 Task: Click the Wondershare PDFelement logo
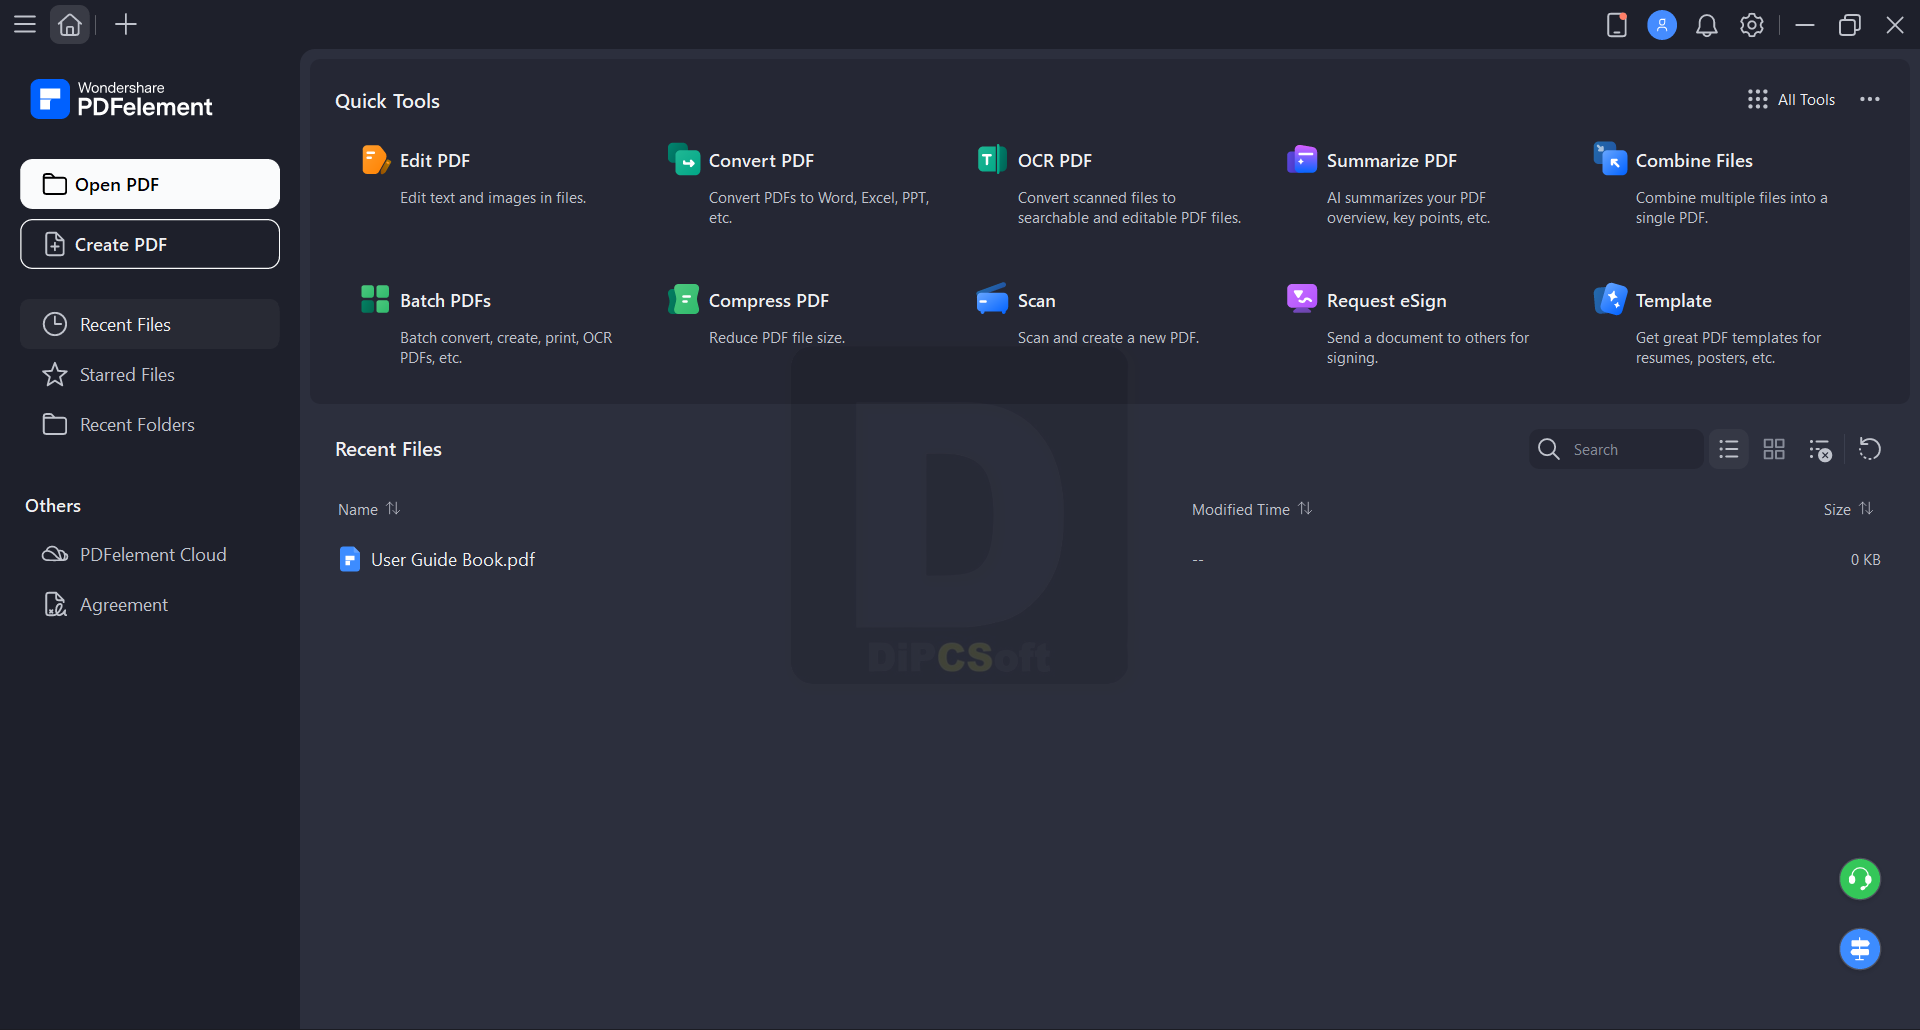click(121, 99)
